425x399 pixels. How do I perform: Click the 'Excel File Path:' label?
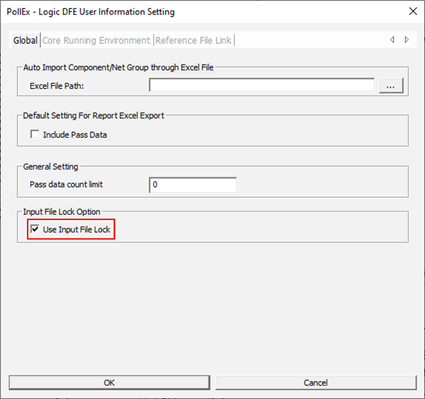(57, 86)
